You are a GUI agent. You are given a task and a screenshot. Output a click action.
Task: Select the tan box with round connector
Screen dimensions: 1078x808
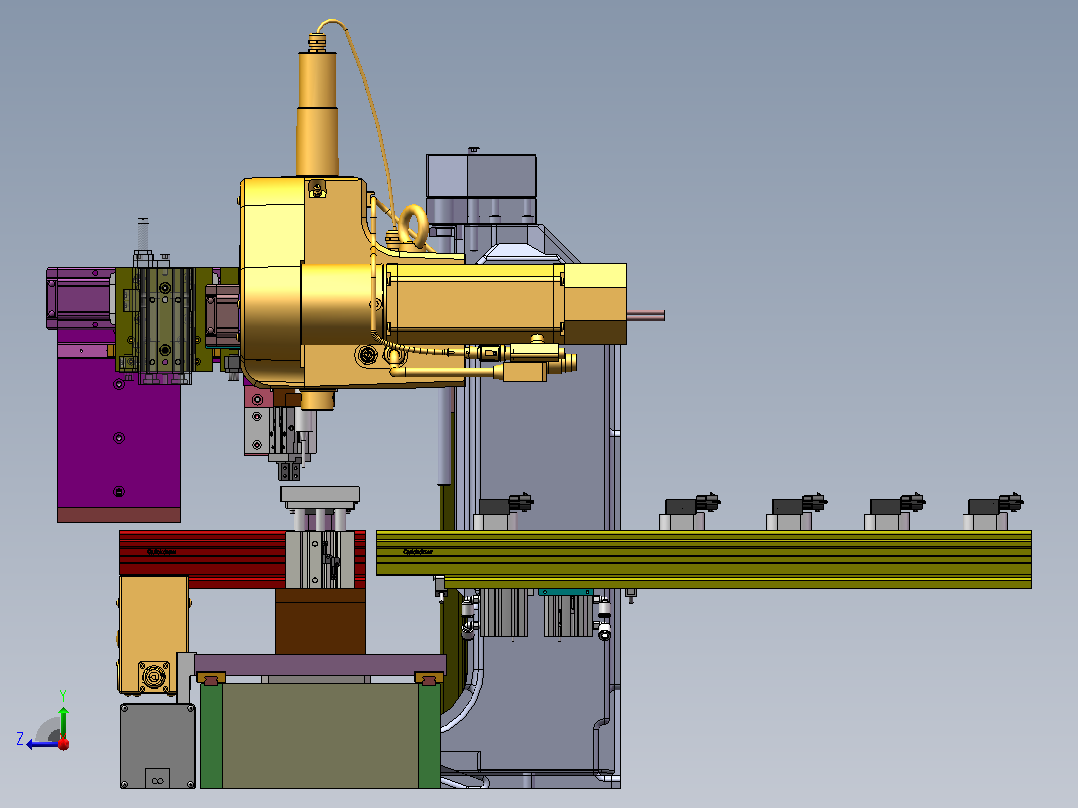click(153, 634)
